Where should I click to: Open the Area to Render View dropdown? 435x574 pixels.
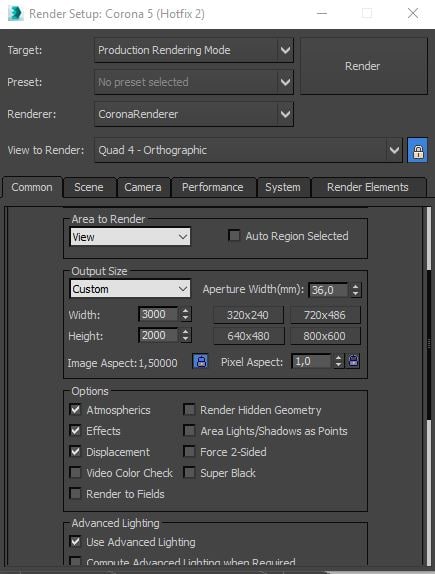[130, 237]
